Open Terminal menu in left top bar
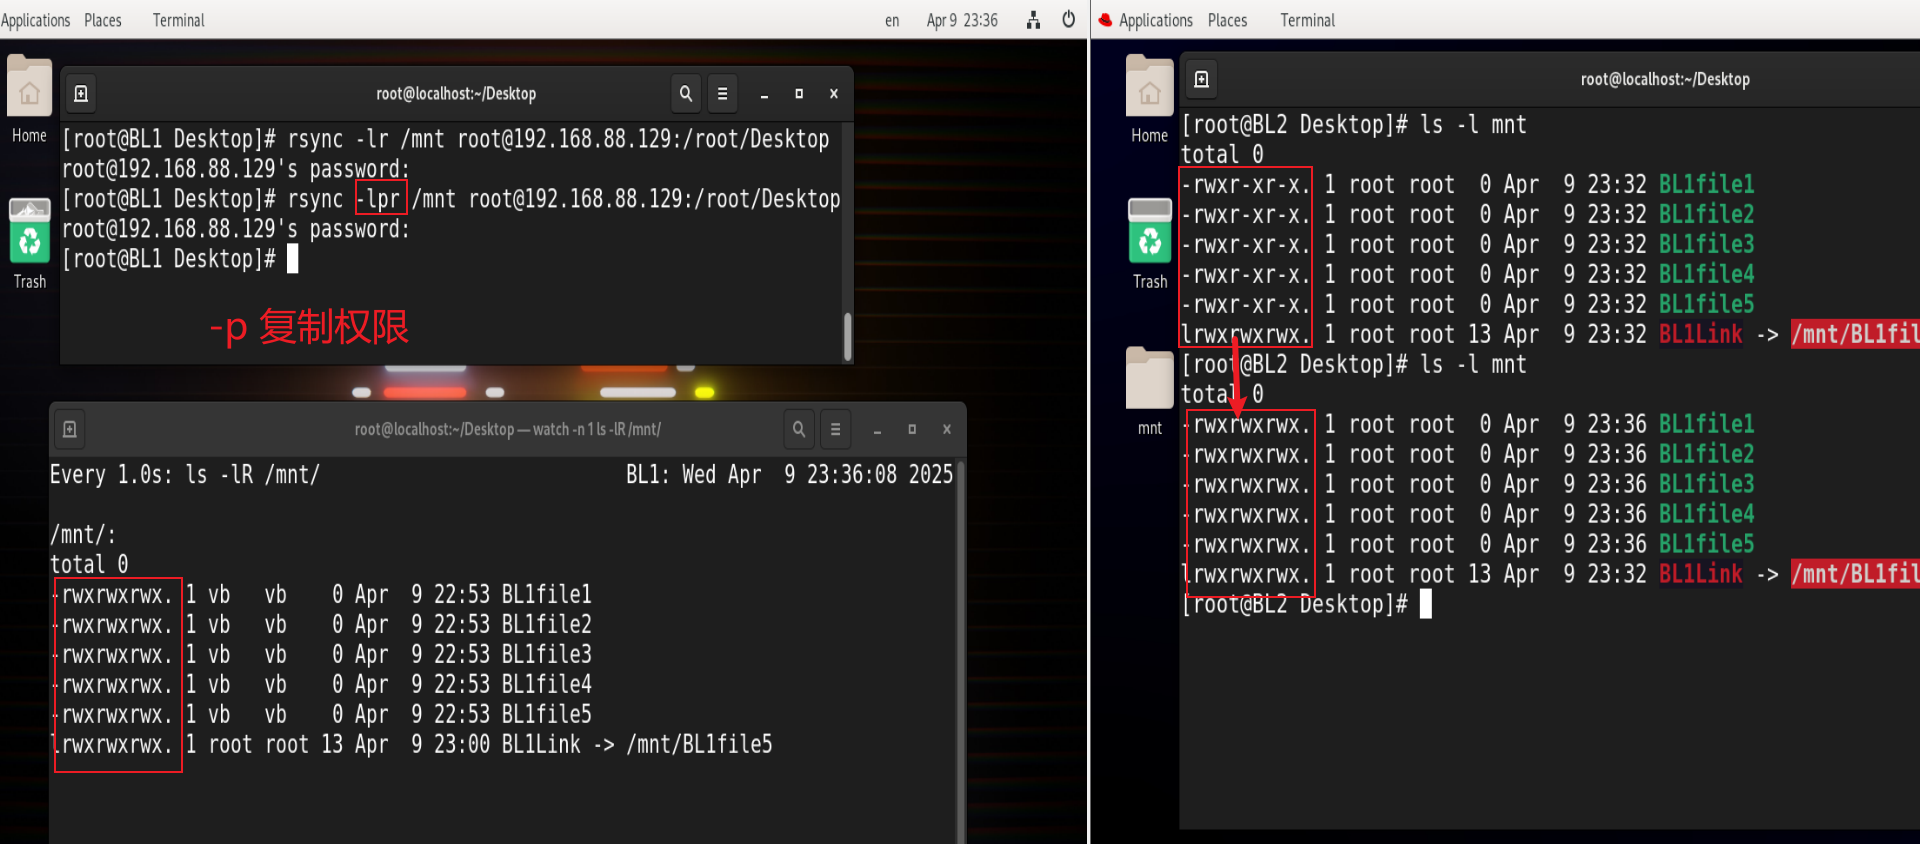 point(178,20)
